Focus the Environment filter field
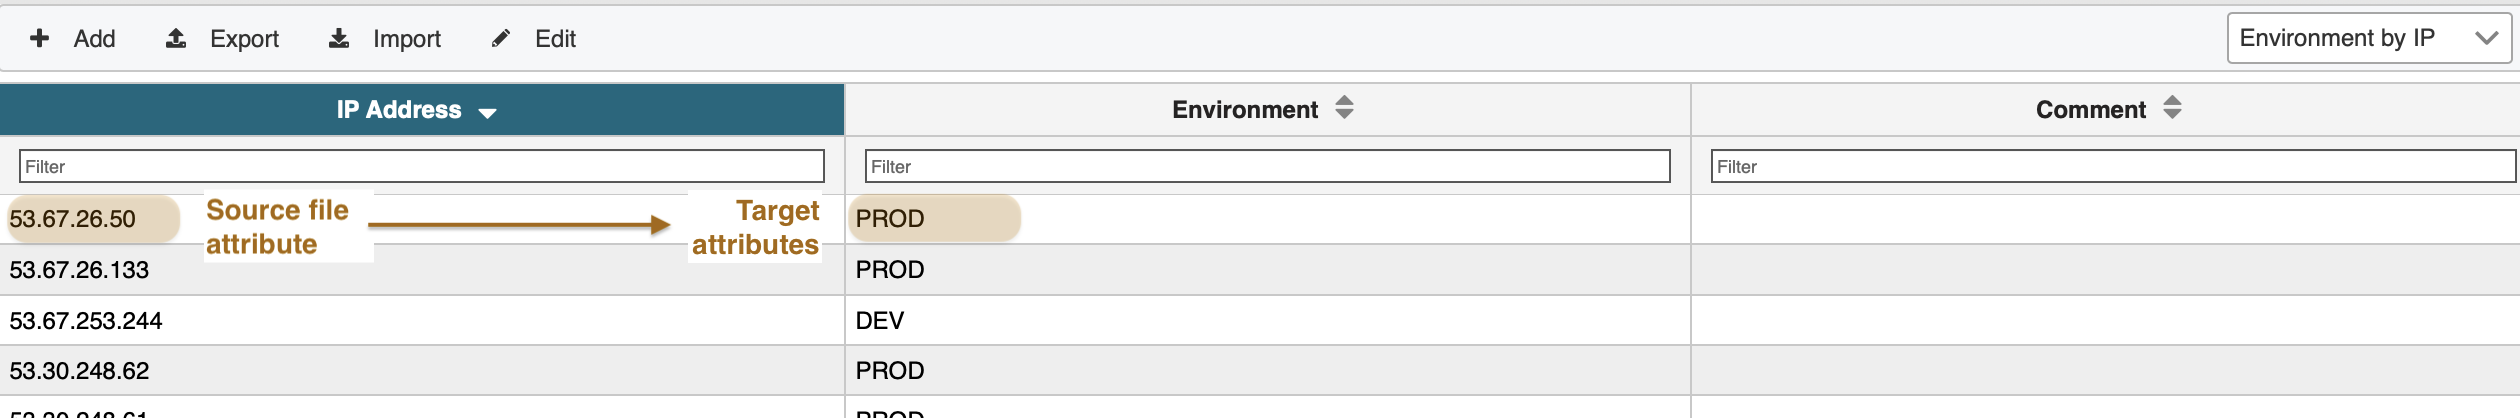This screenshot has height=418, width=2520. (x=1267, y=166)
